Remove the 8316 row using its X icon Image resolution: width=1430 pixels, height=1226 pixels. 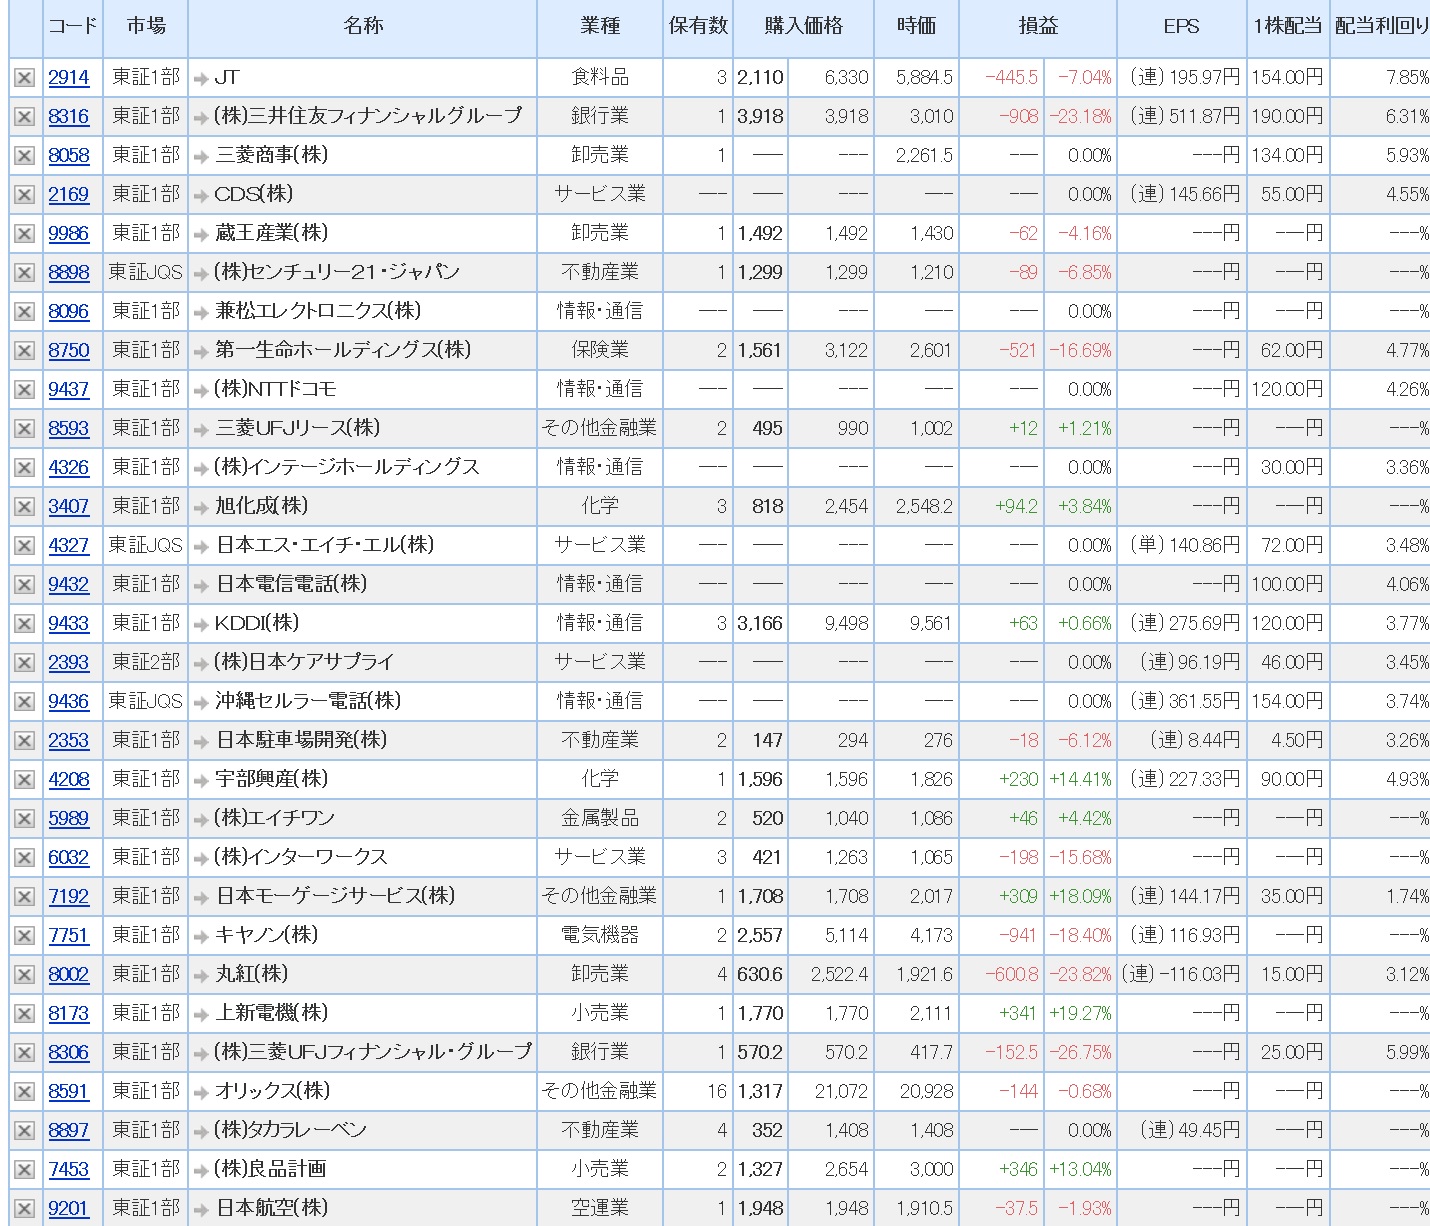[x=25, y=117]
